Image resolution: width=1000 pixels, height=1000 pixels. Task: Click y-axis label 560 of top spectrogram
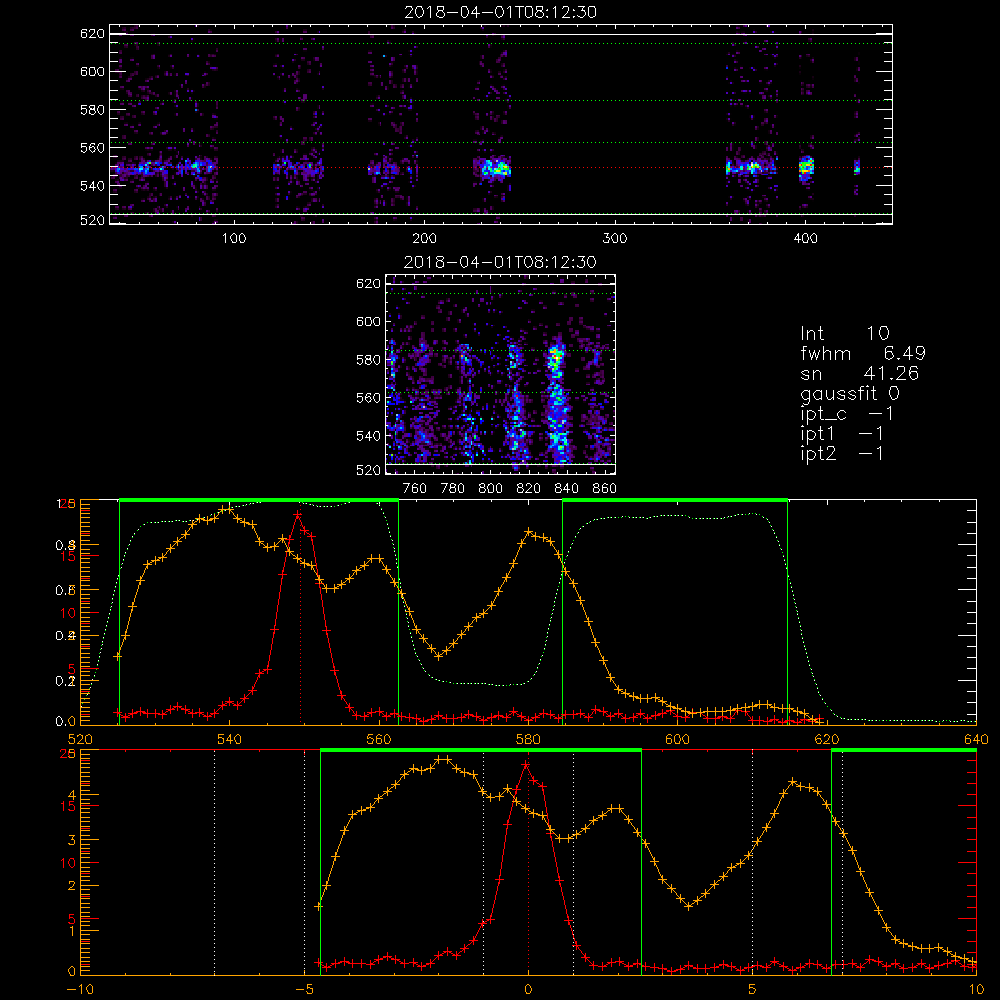92,147
